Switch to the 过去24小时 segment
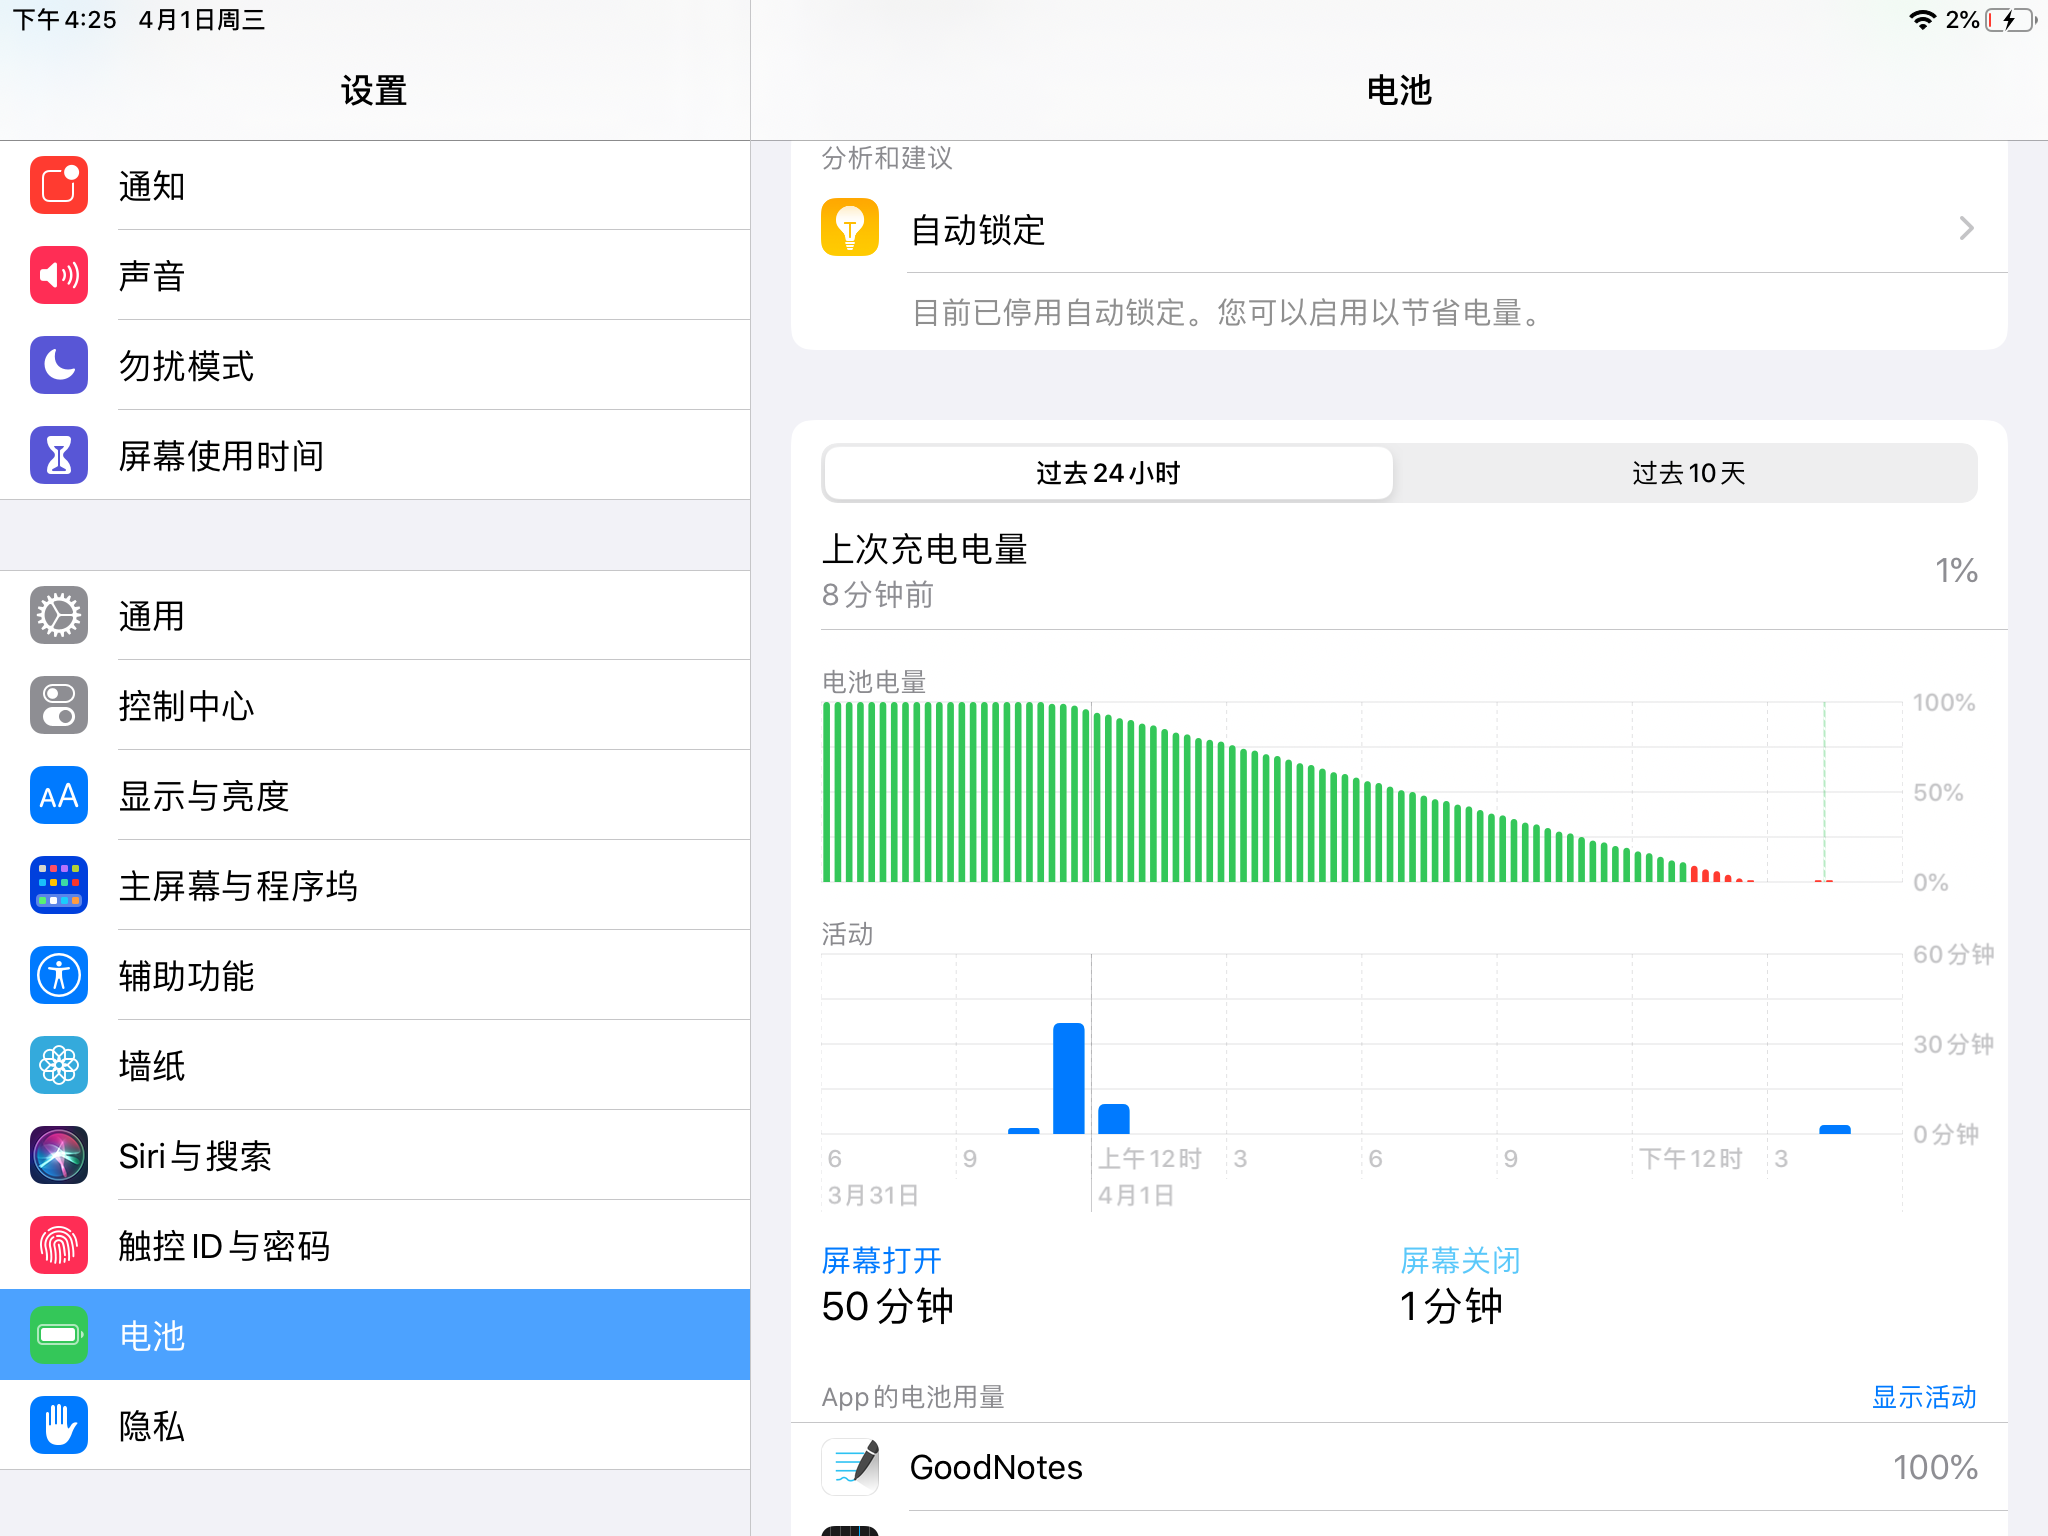2048x1536 pixels. pyautogui.click(x=1108, y=473)
